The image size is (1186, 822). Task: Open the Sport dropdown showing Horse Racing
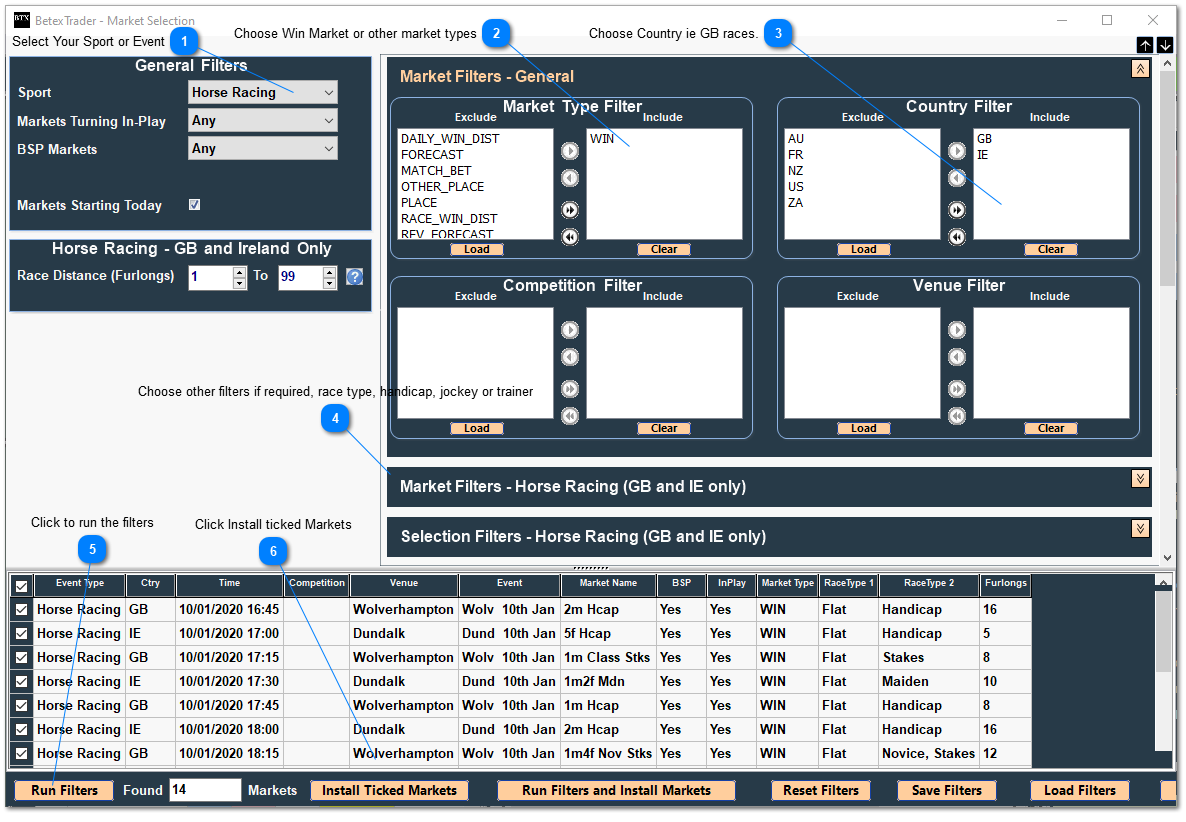coord(262,92)
